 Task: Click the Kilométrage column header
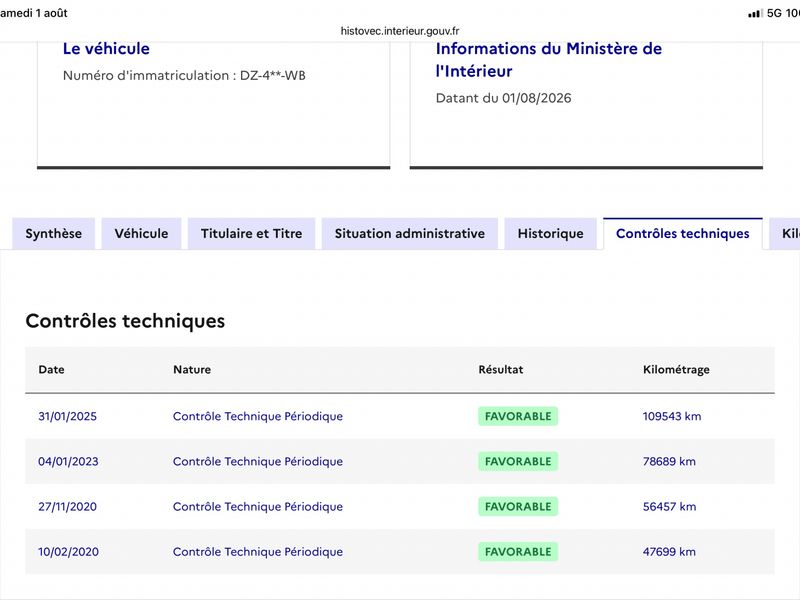(x=676, y=369)
